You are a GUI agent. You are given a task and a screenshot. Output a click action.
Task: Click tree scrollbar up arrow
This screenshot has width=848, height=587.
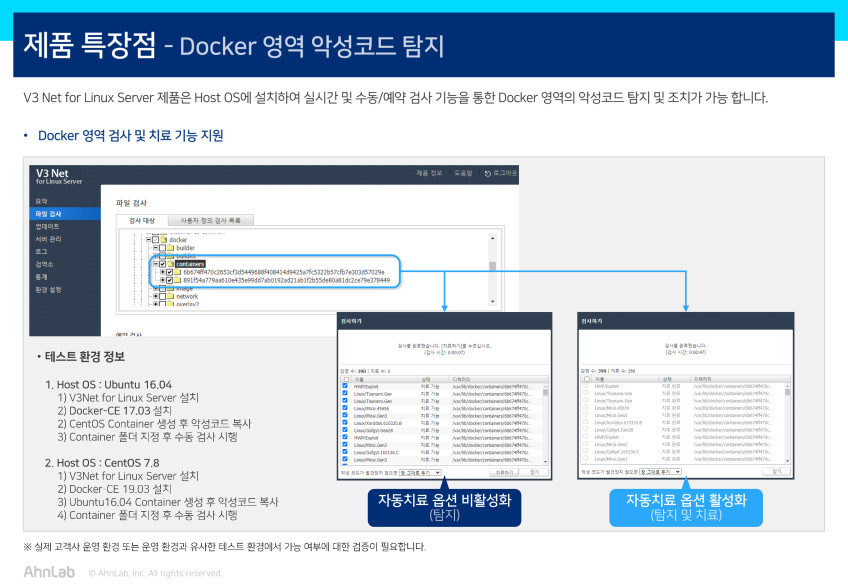pos(492,238)
